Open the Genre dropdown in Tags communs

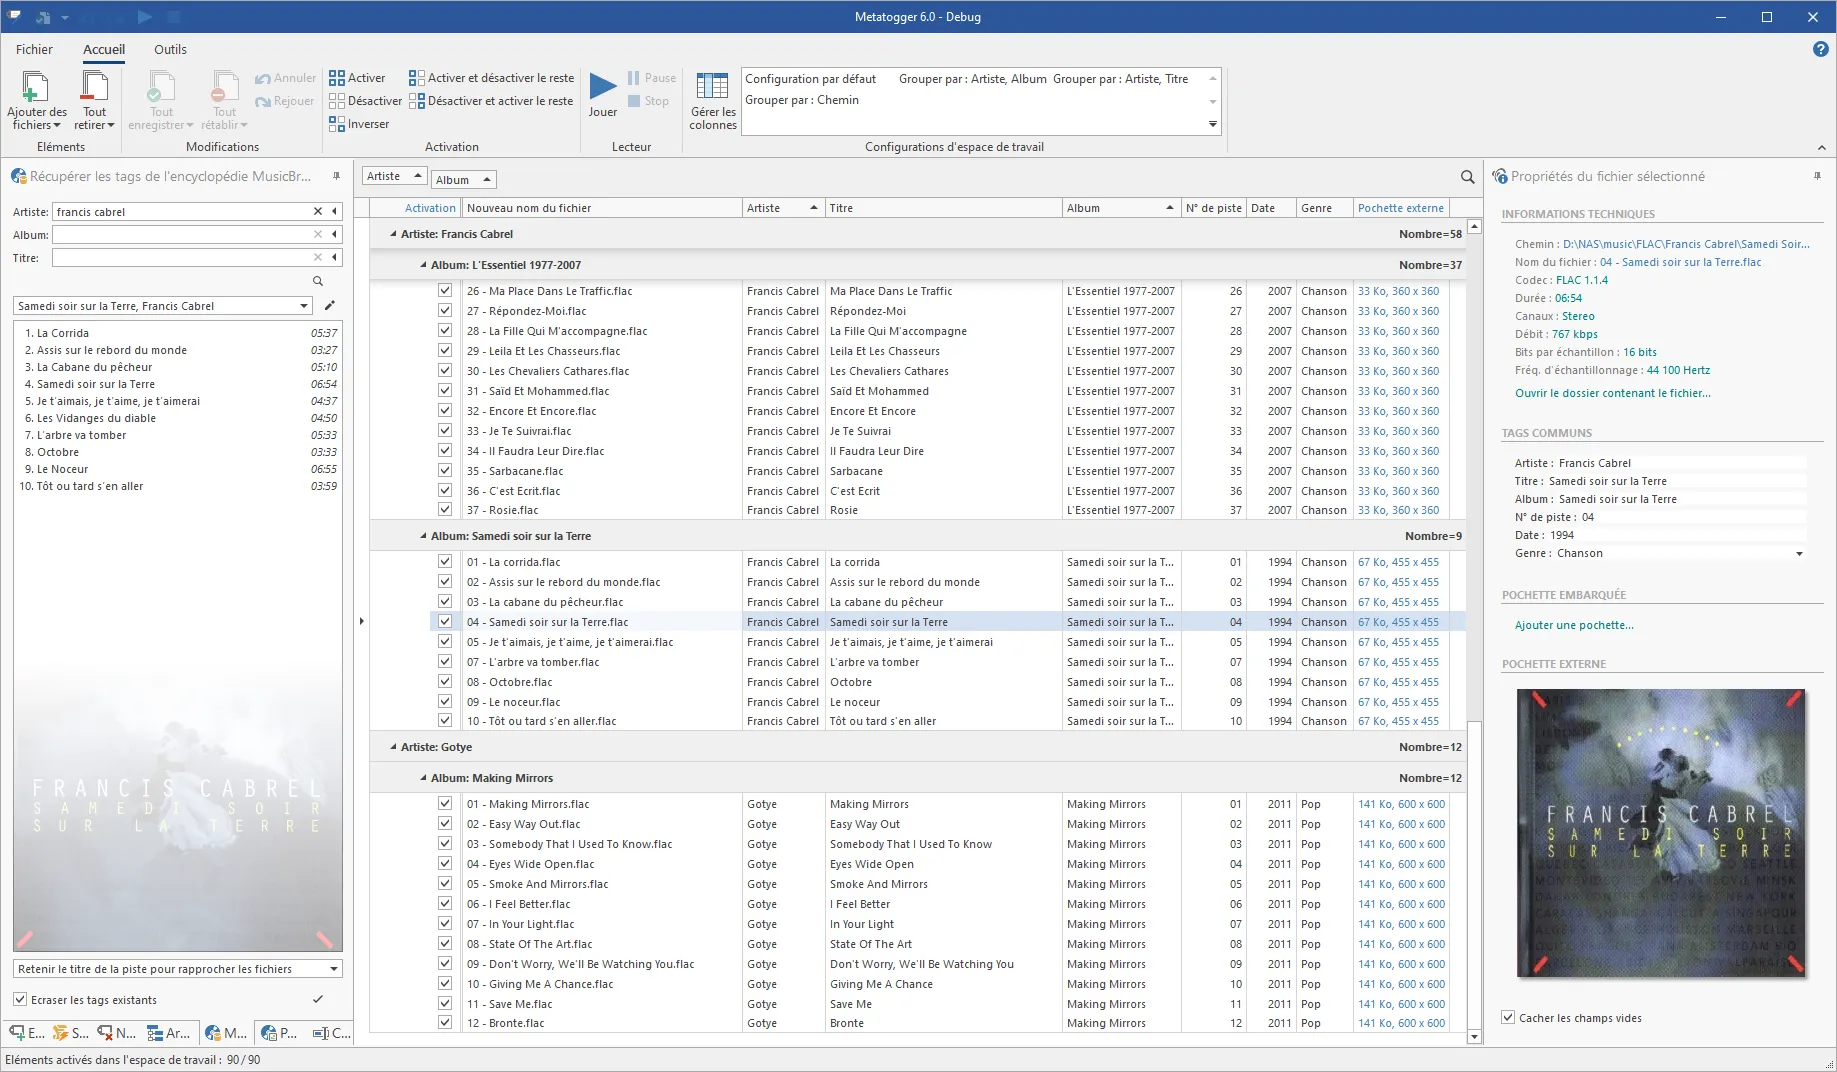pos(1800,553)
